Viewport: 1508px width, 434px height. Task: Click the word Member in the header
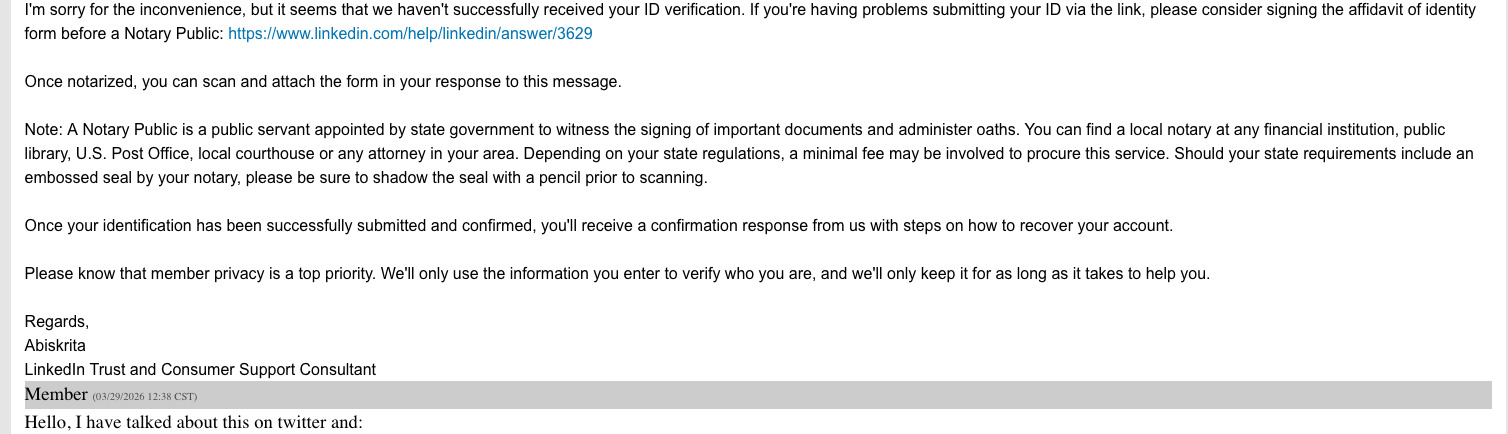pos(56,394)
